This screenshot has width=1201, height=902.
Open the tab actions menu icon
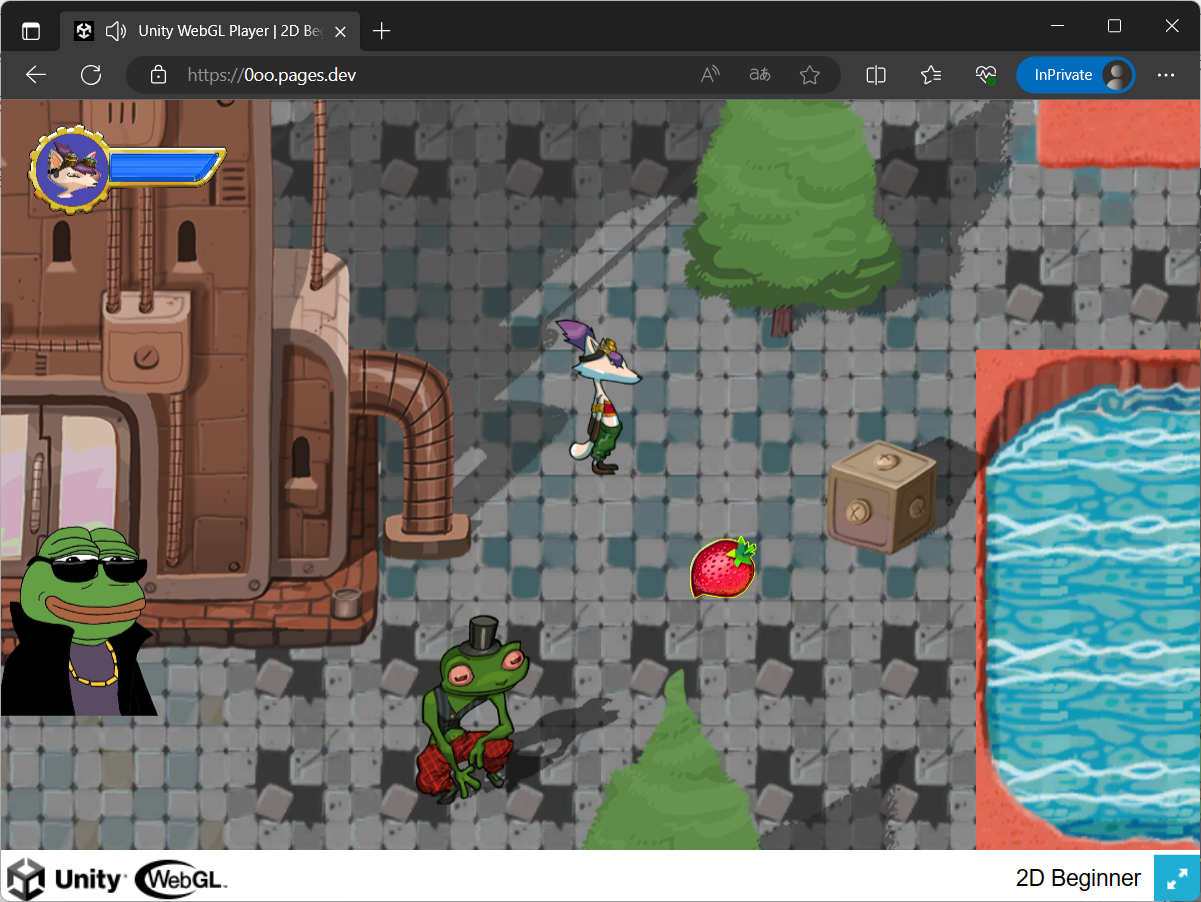31,31
